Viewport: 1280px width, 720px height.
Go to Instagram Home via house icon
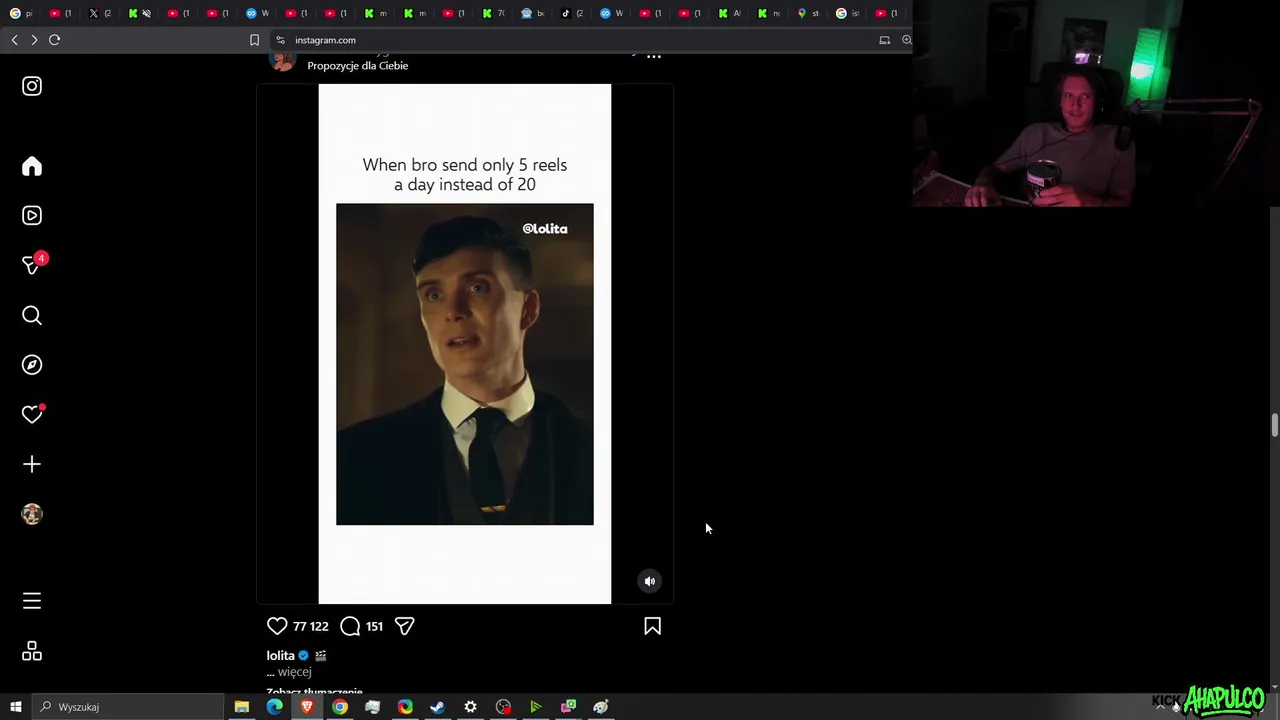coord(32,166)
